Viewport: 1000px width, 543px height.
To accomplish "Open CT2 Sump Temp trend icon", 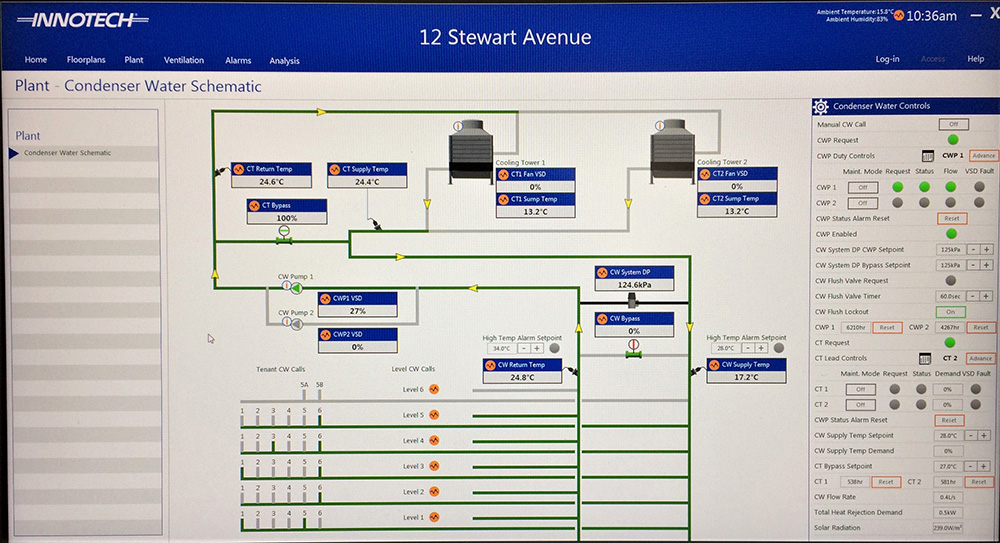I will tap(705, 198).
